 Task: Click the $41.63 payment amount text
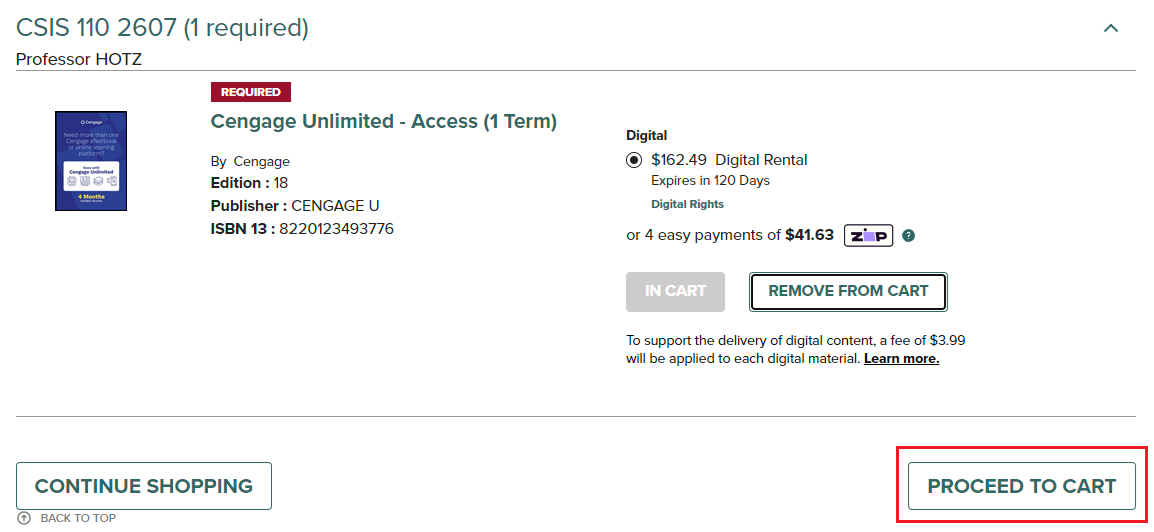809,235
